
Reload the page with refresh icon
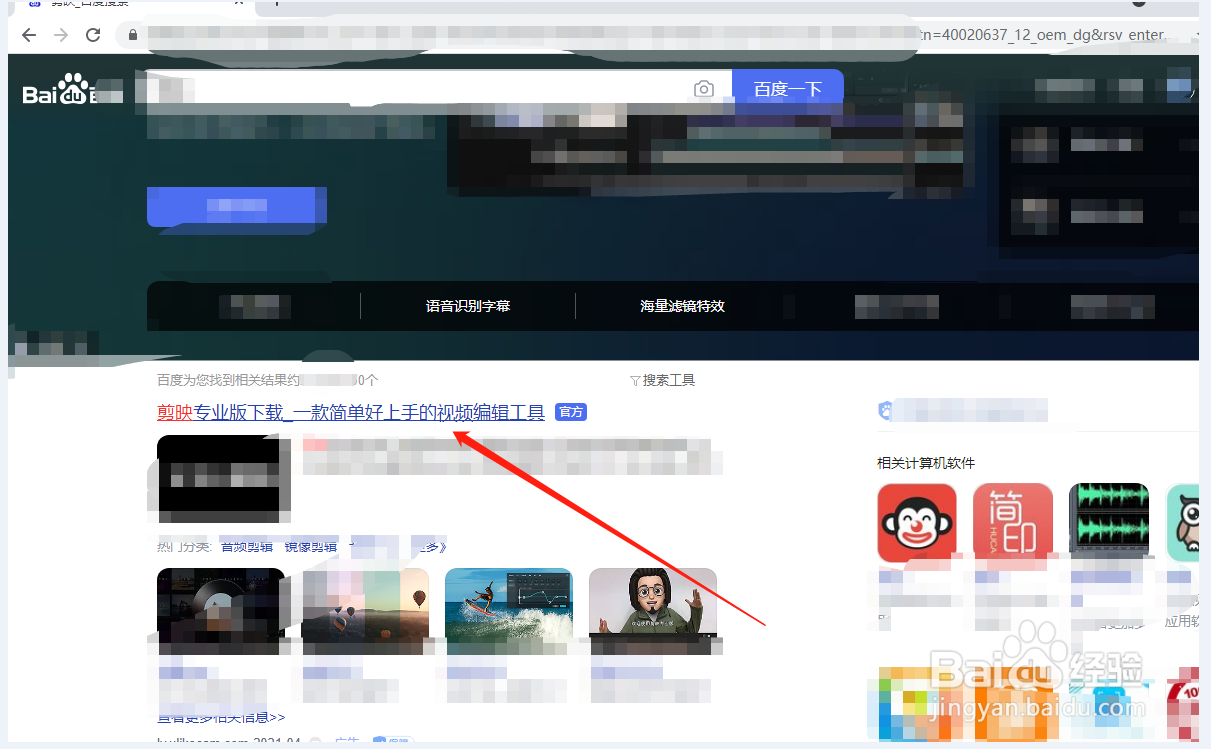[93, 35]
